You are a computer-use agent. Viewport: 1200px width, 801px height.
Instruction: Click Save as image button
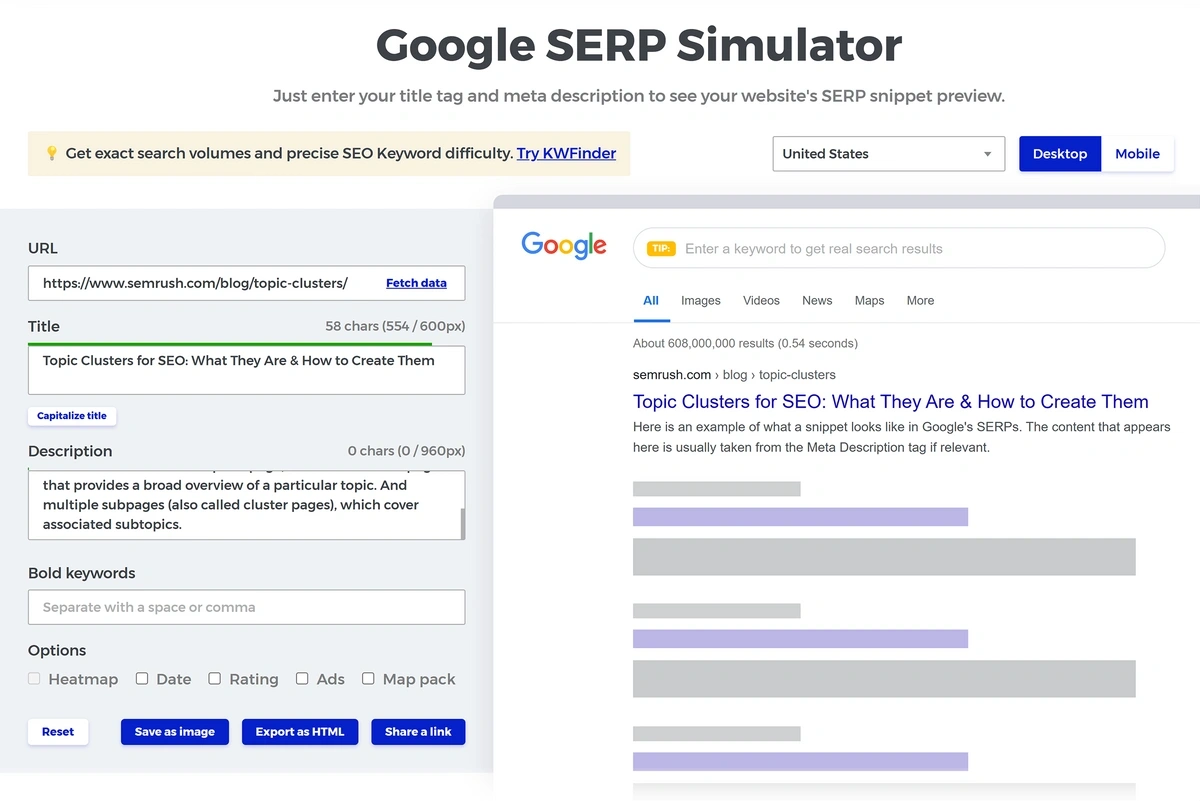[x=175, y=732]
